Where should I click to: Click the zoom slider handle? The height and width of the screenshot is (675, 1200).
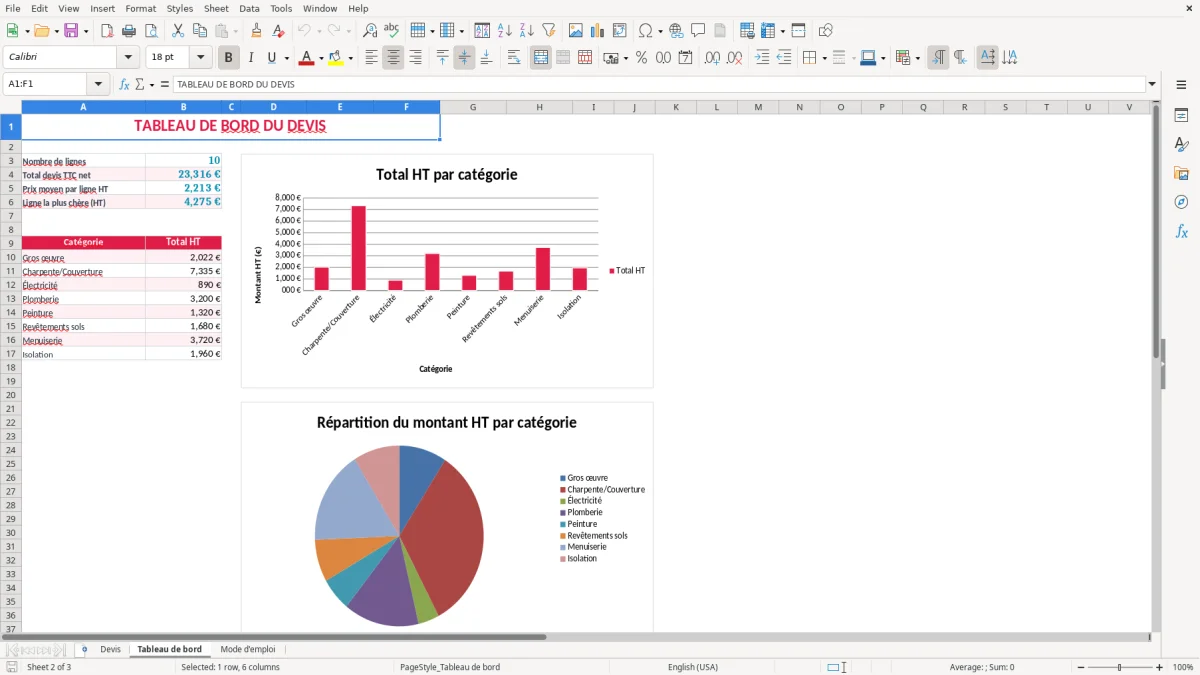(x=1120, y=667)
